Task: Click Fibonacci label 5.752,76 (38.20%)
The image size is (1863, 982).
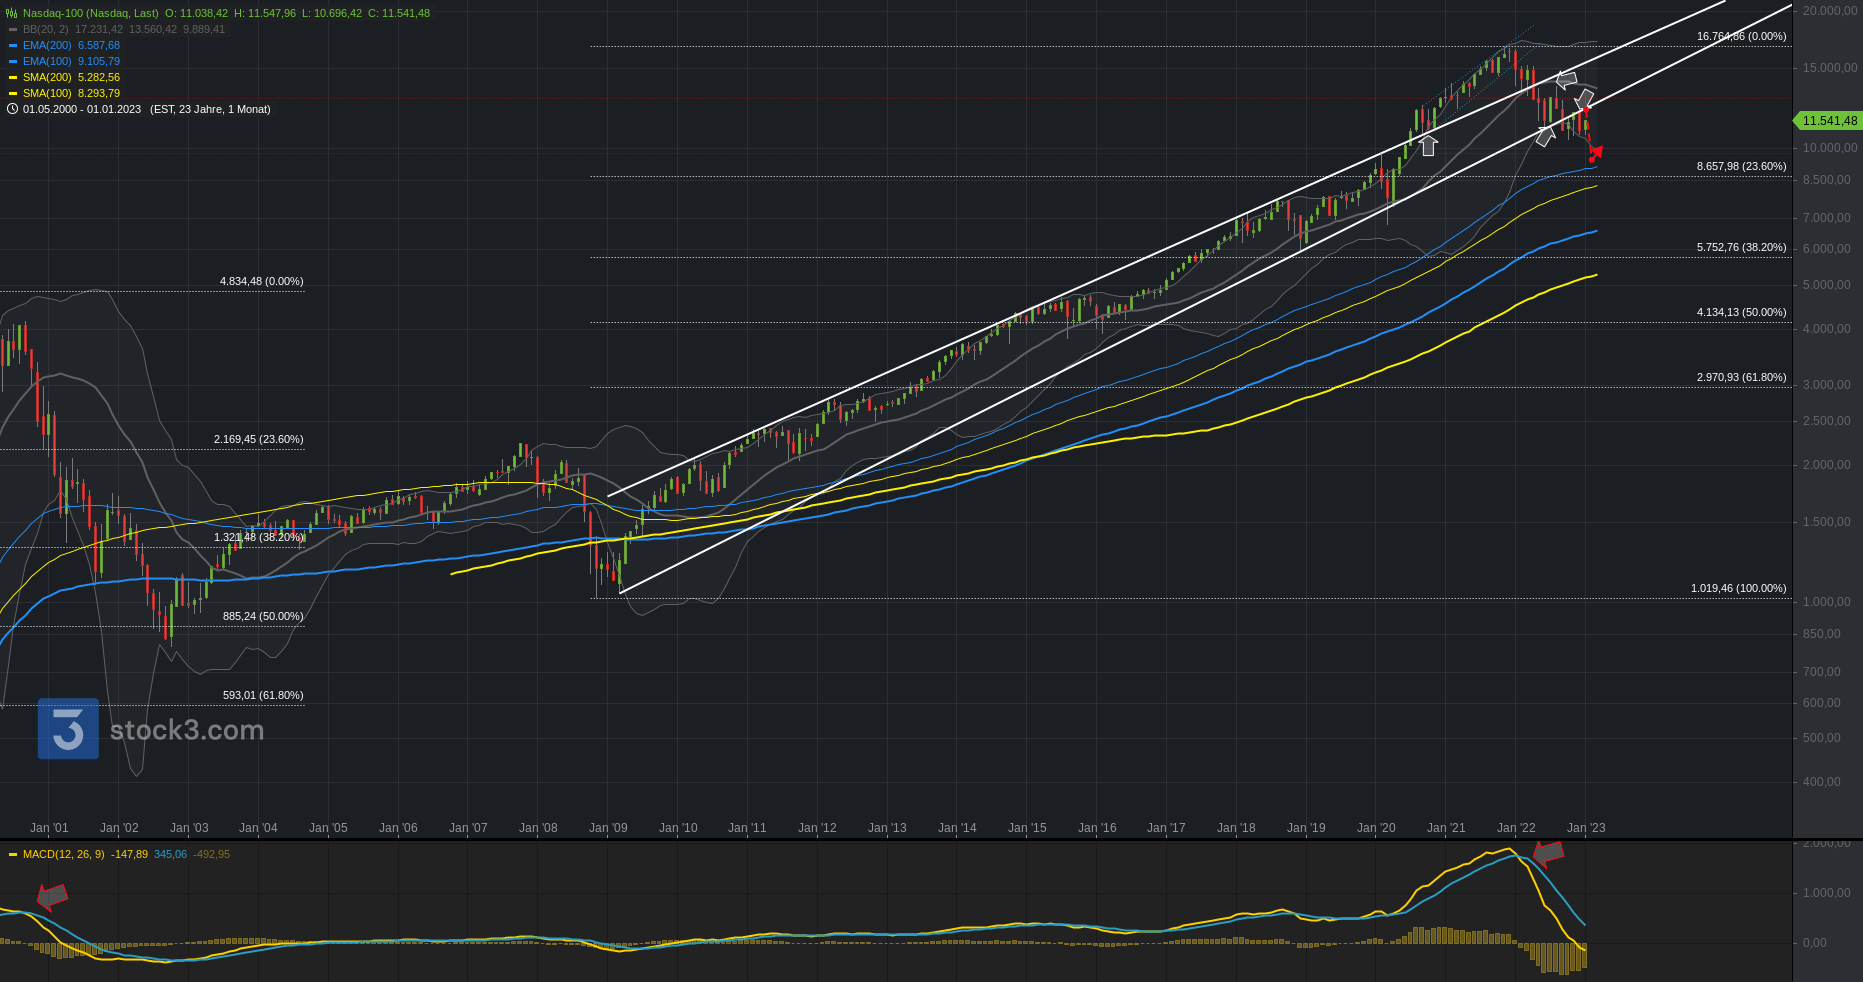Action: coord(1741,247)
